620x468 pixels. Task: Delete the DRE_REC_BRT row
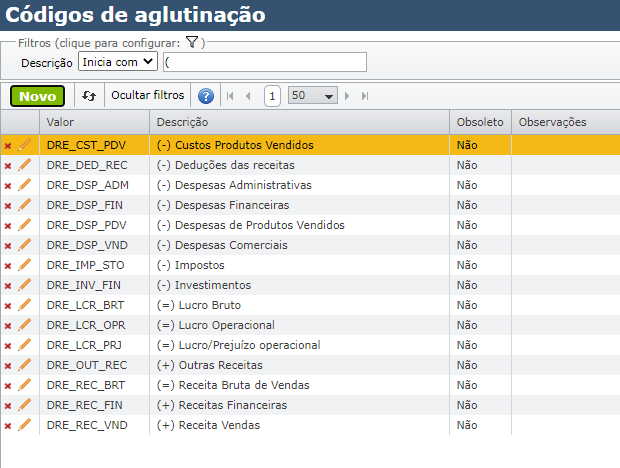pos(8,386)
